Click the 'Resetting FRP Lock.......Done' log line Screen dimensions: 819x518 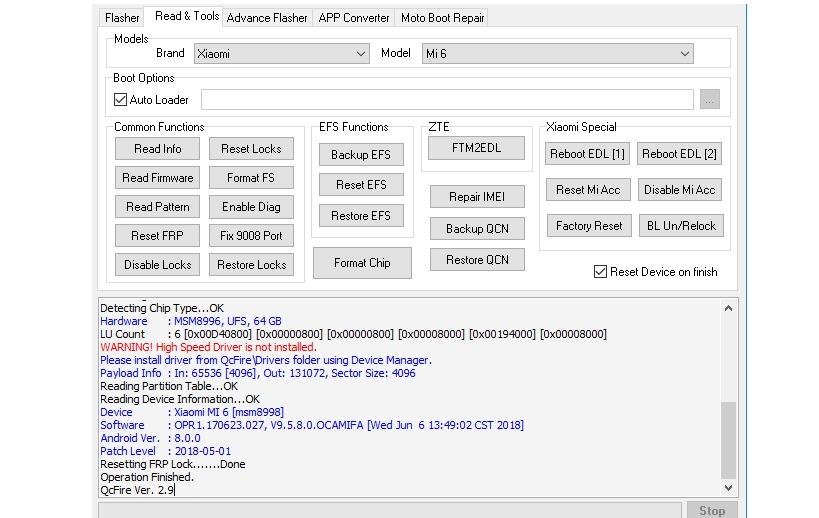tap(172, 464)
